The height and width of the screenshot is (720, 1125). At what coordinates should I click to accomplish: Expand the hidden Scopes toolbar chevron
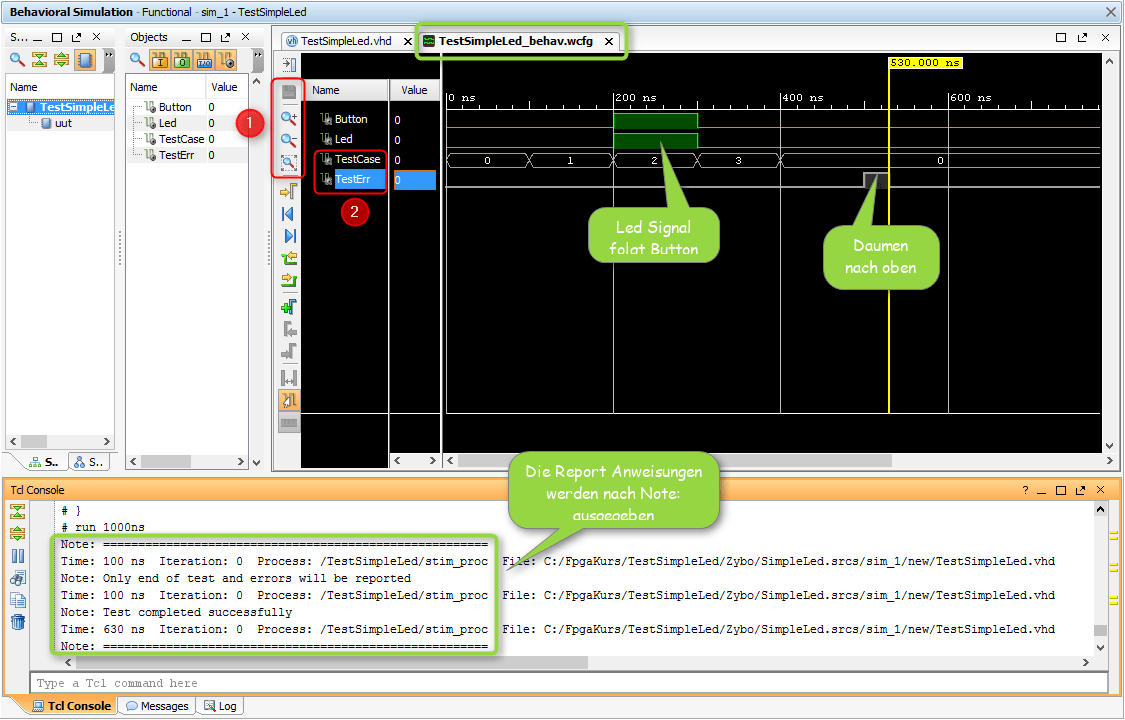tap(109, 56)
